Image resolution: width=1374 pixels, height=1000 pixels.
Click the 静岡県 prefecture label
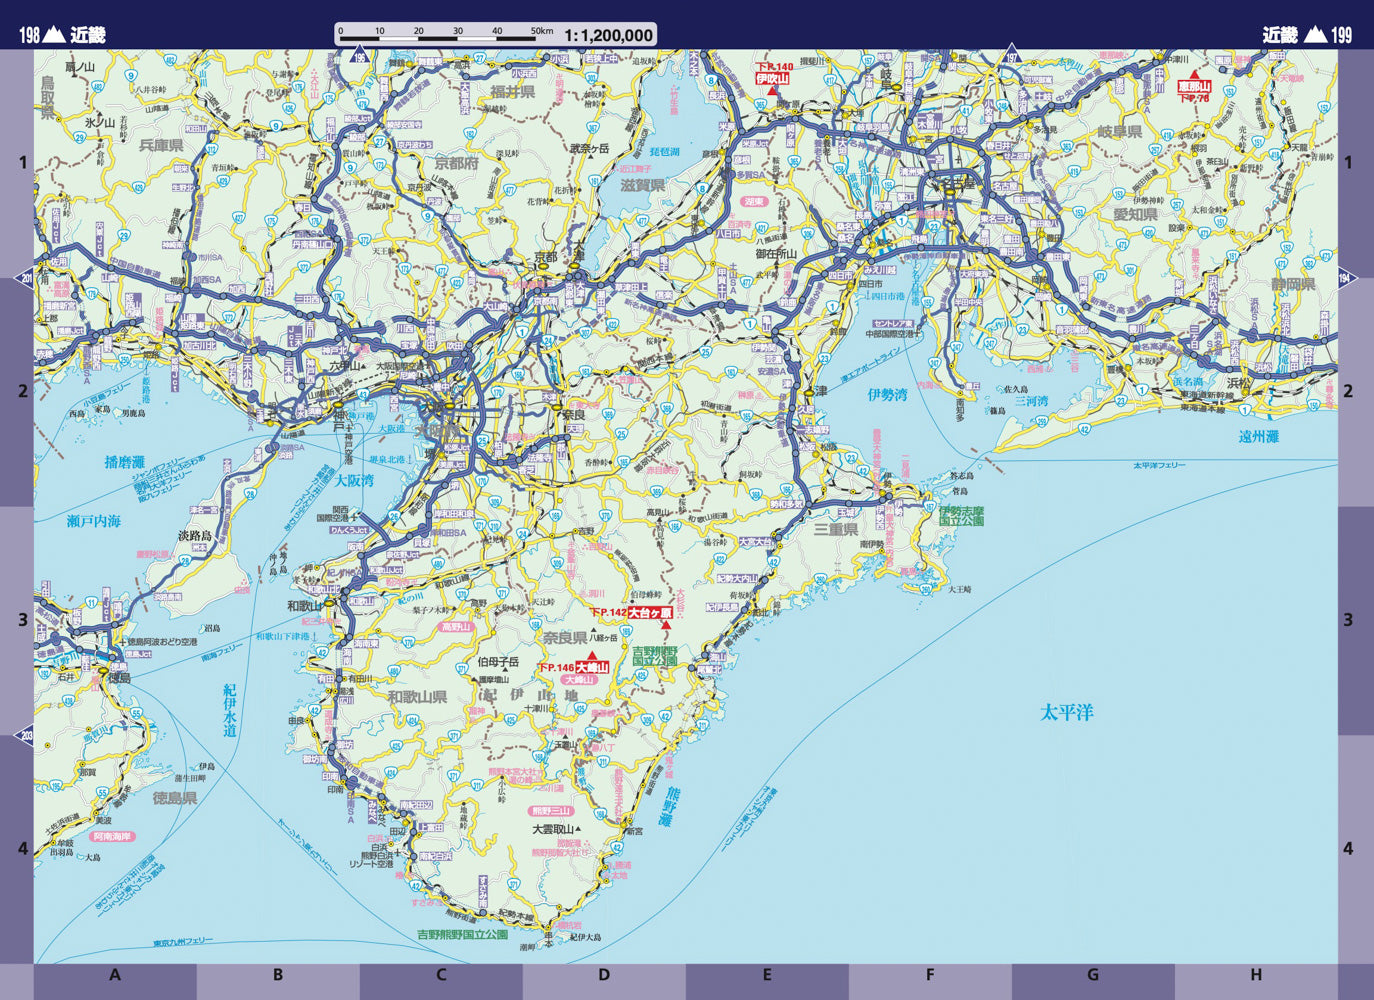click(1293, 284)
